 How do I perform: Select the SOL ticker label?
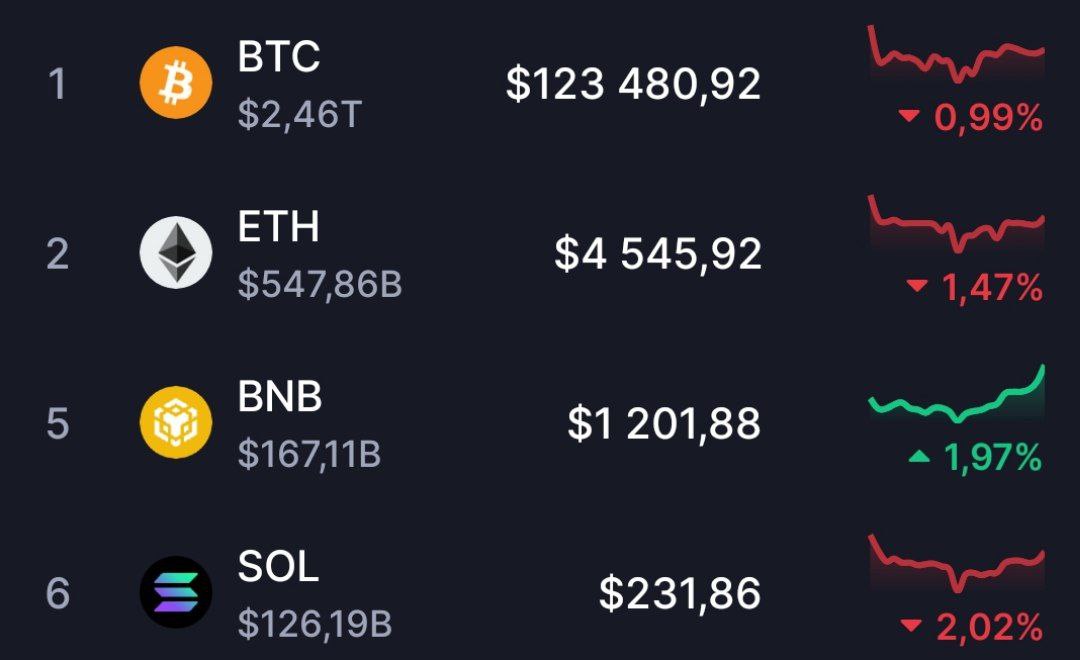tap(279, 567)
